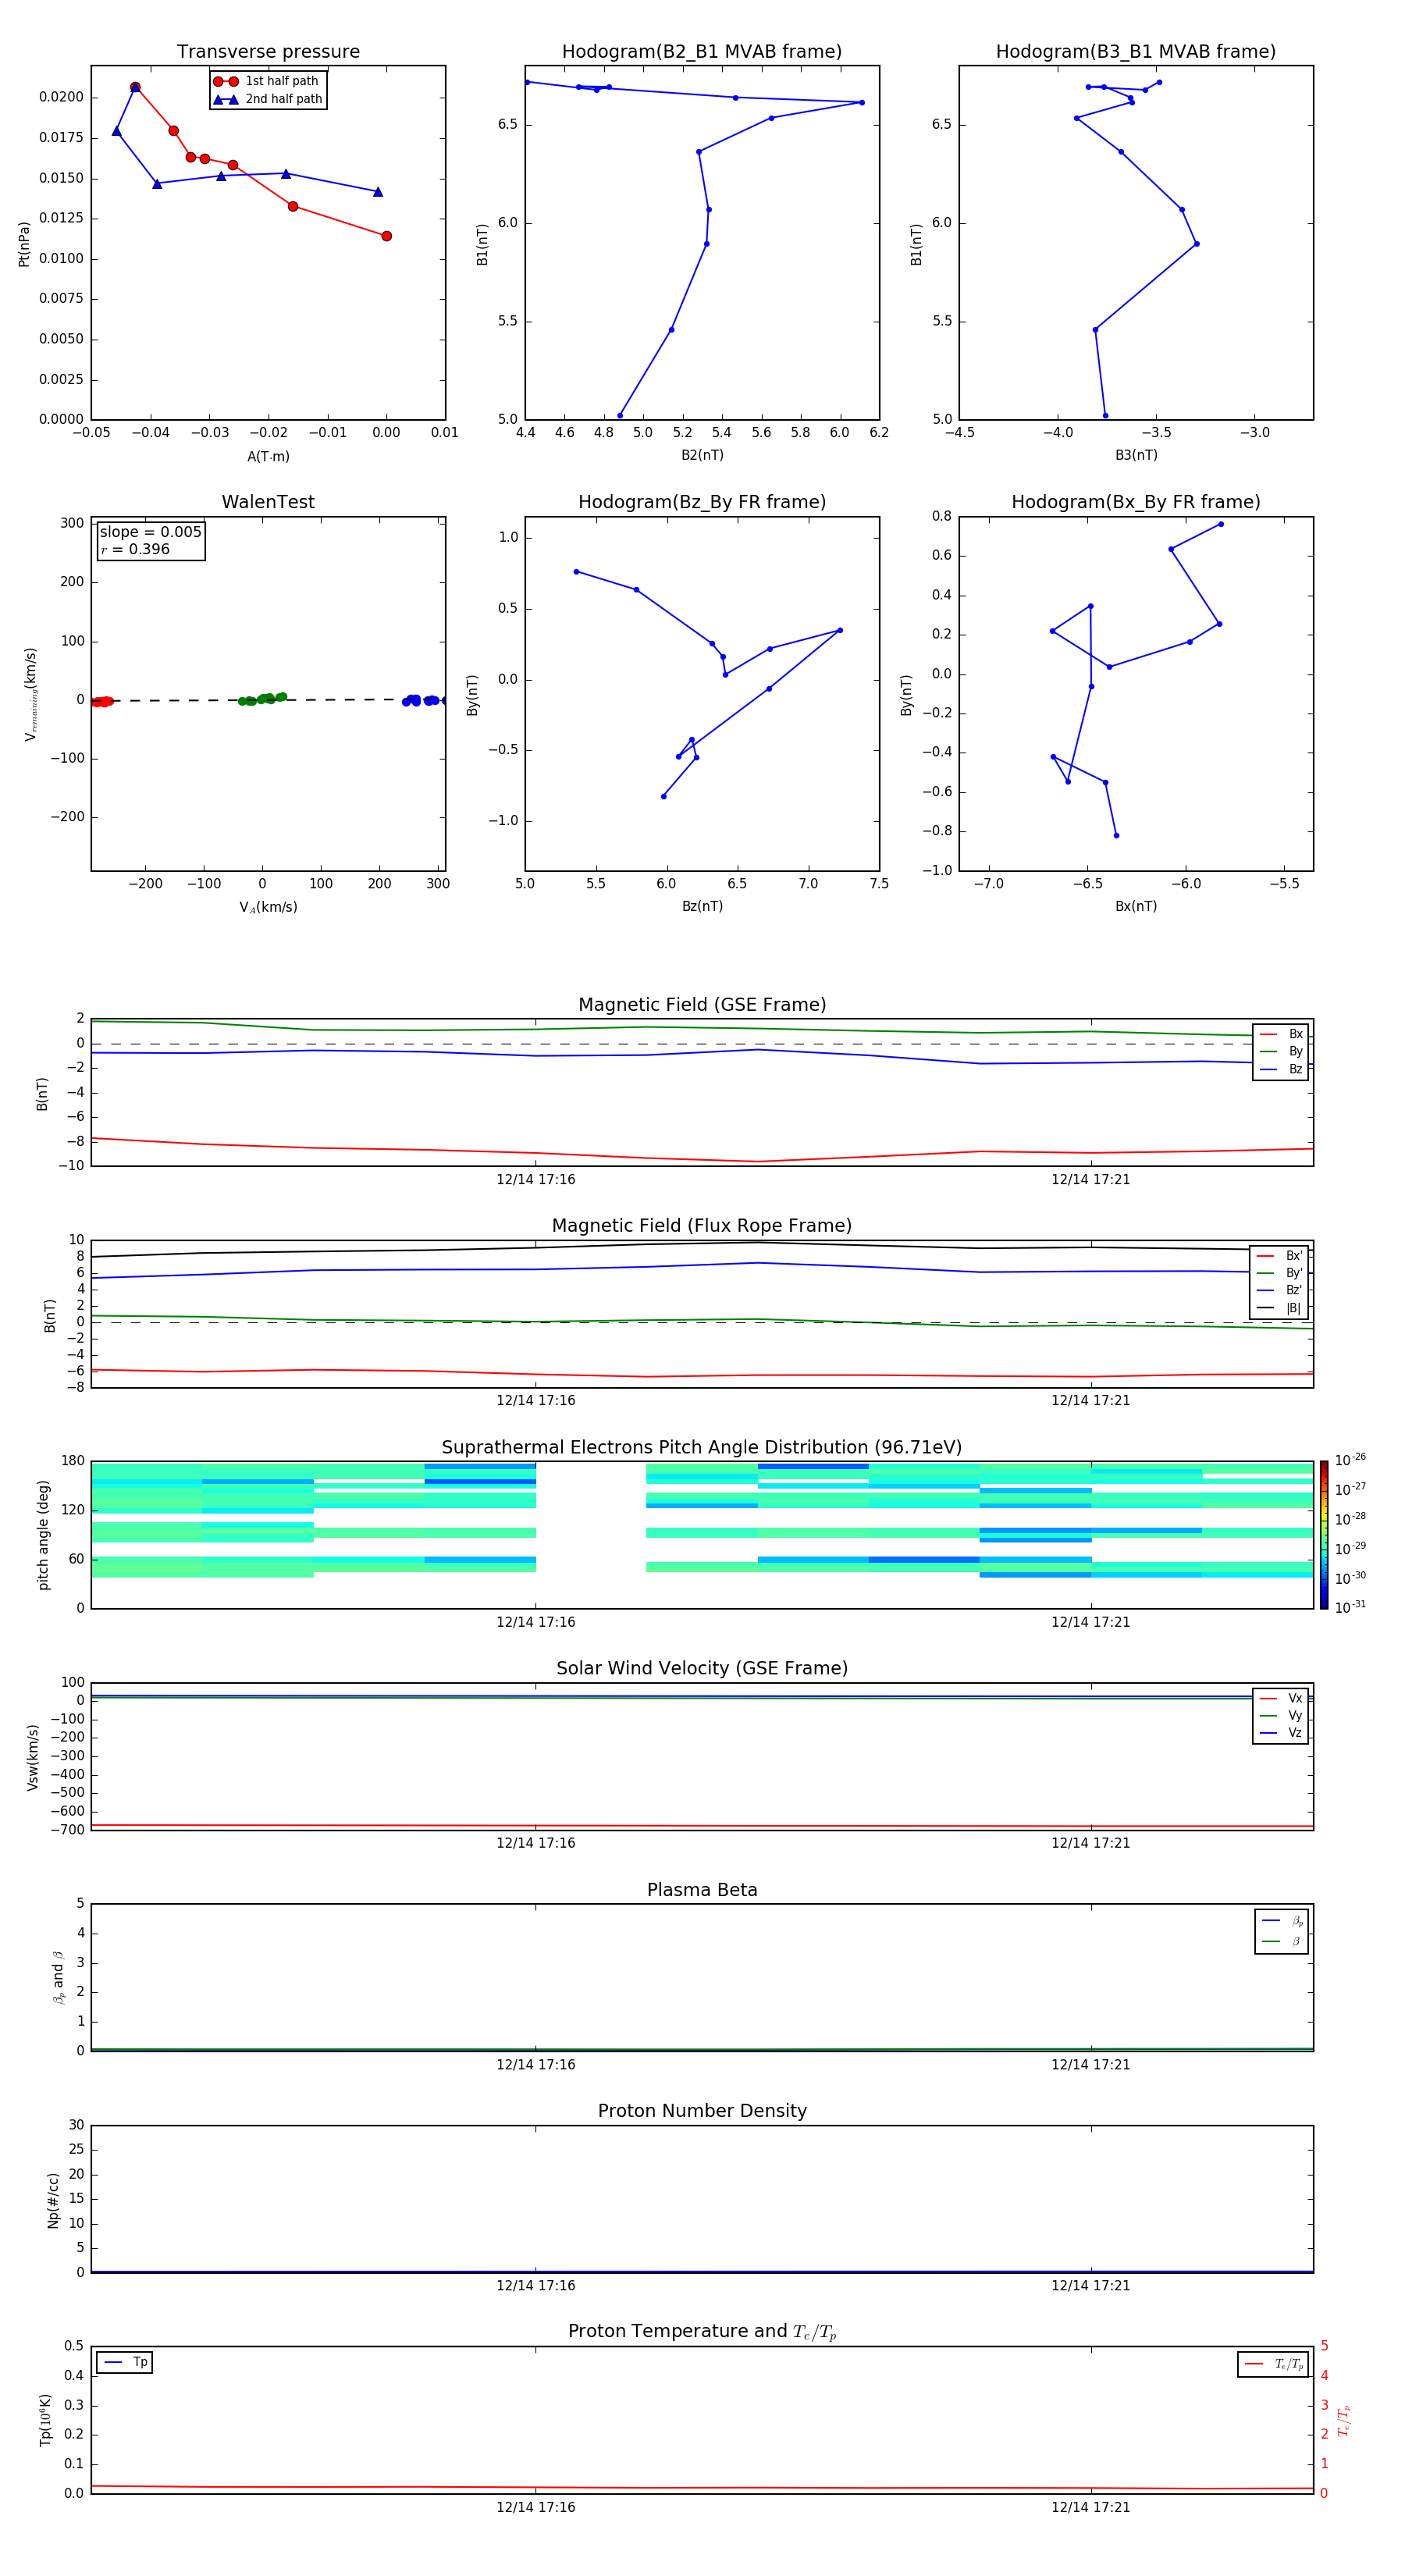Click the 'Vz' legend entry in velocity panel

1281,1733
